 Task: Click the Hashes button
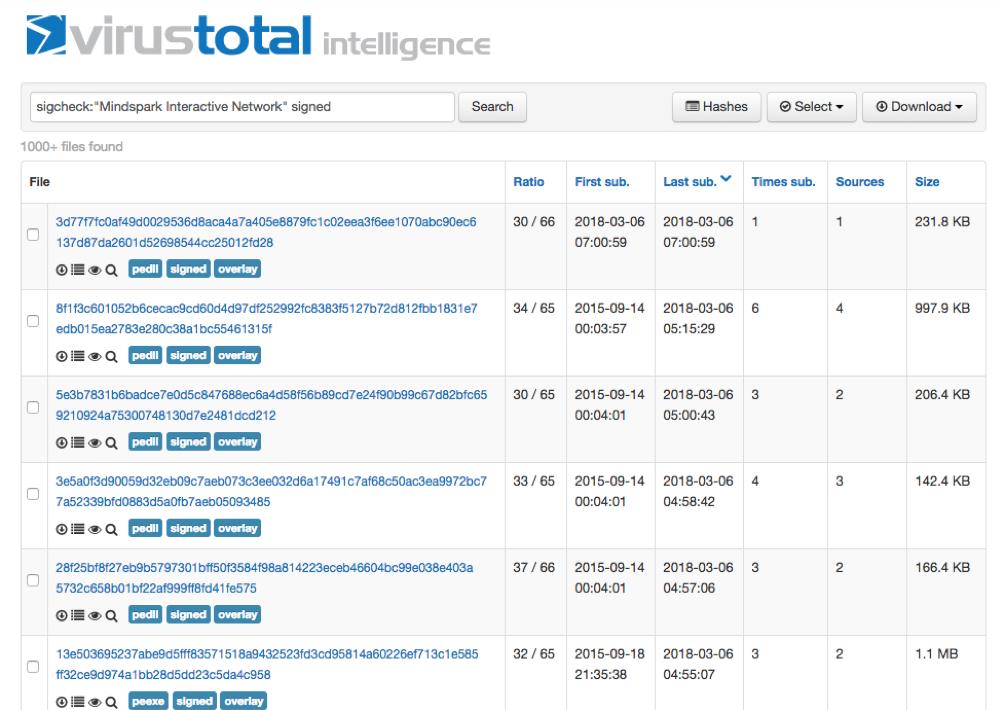pyautogui.click(x=716, y=107)
